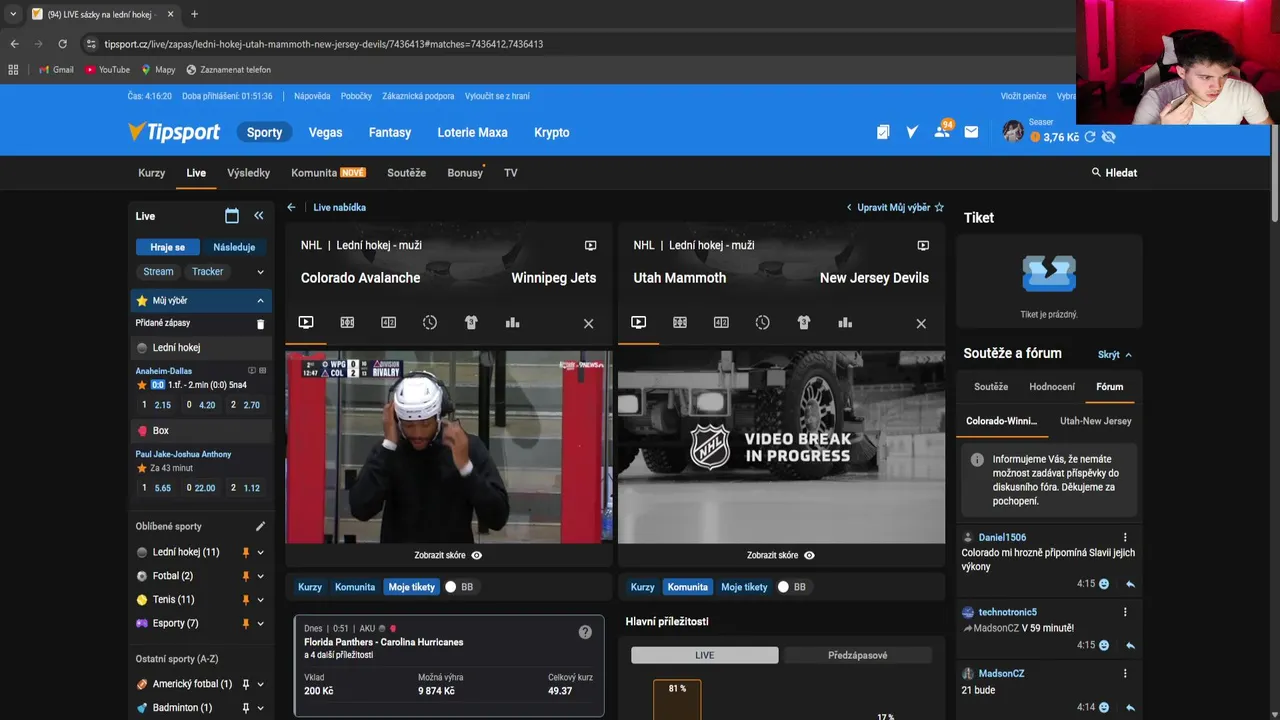Pin Americký fotbal to favorites
The height and width of the screenshot is (720, 1280).
(246, 684)
